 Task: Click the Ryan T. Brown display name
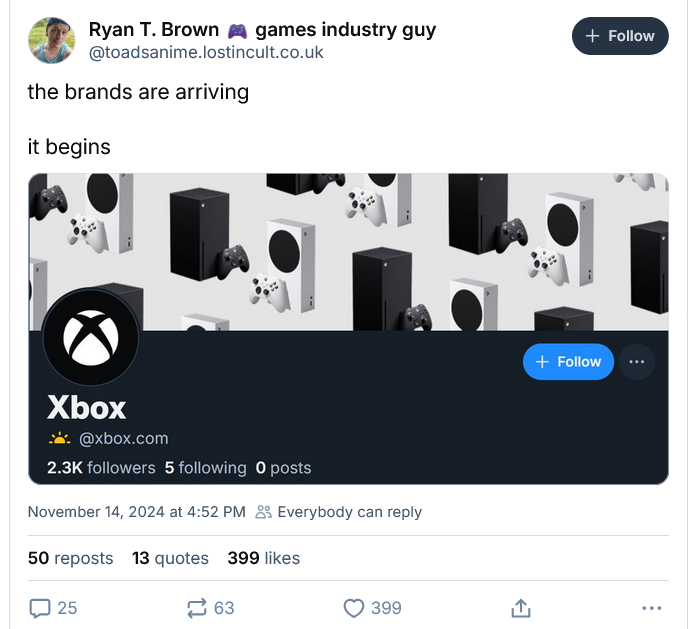click(154, 30)
